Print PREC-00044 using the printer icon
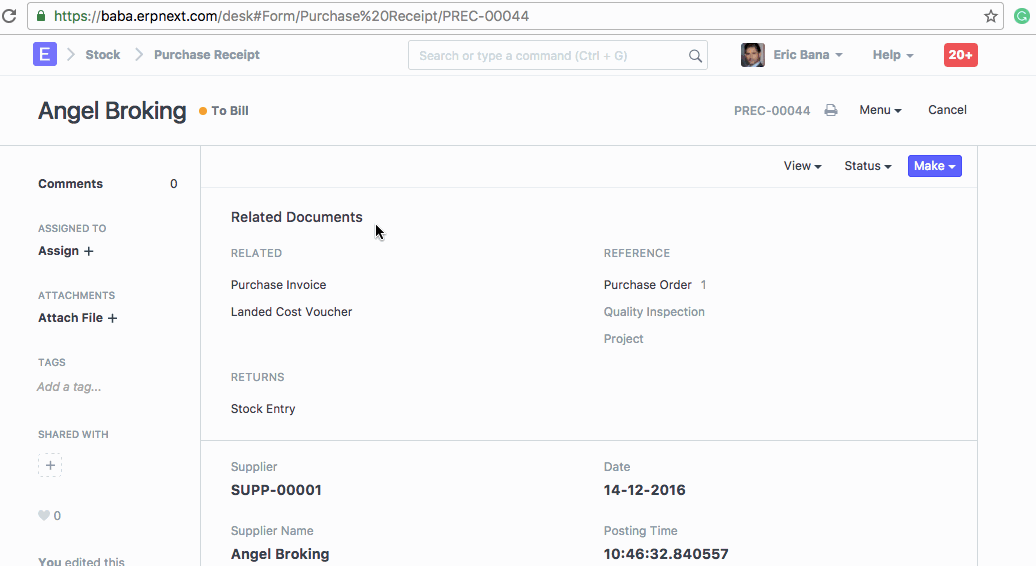This screenshot has width=1036, height=566. (831, 110)
